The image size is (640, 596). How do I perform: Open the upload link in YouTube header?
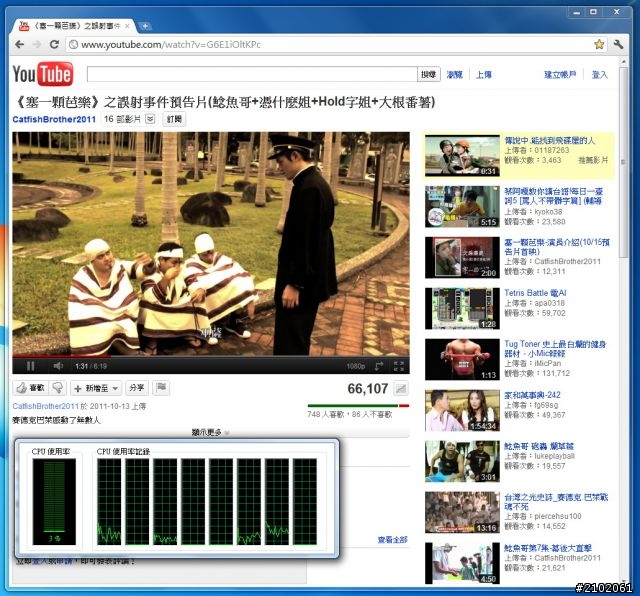[484, 75]
